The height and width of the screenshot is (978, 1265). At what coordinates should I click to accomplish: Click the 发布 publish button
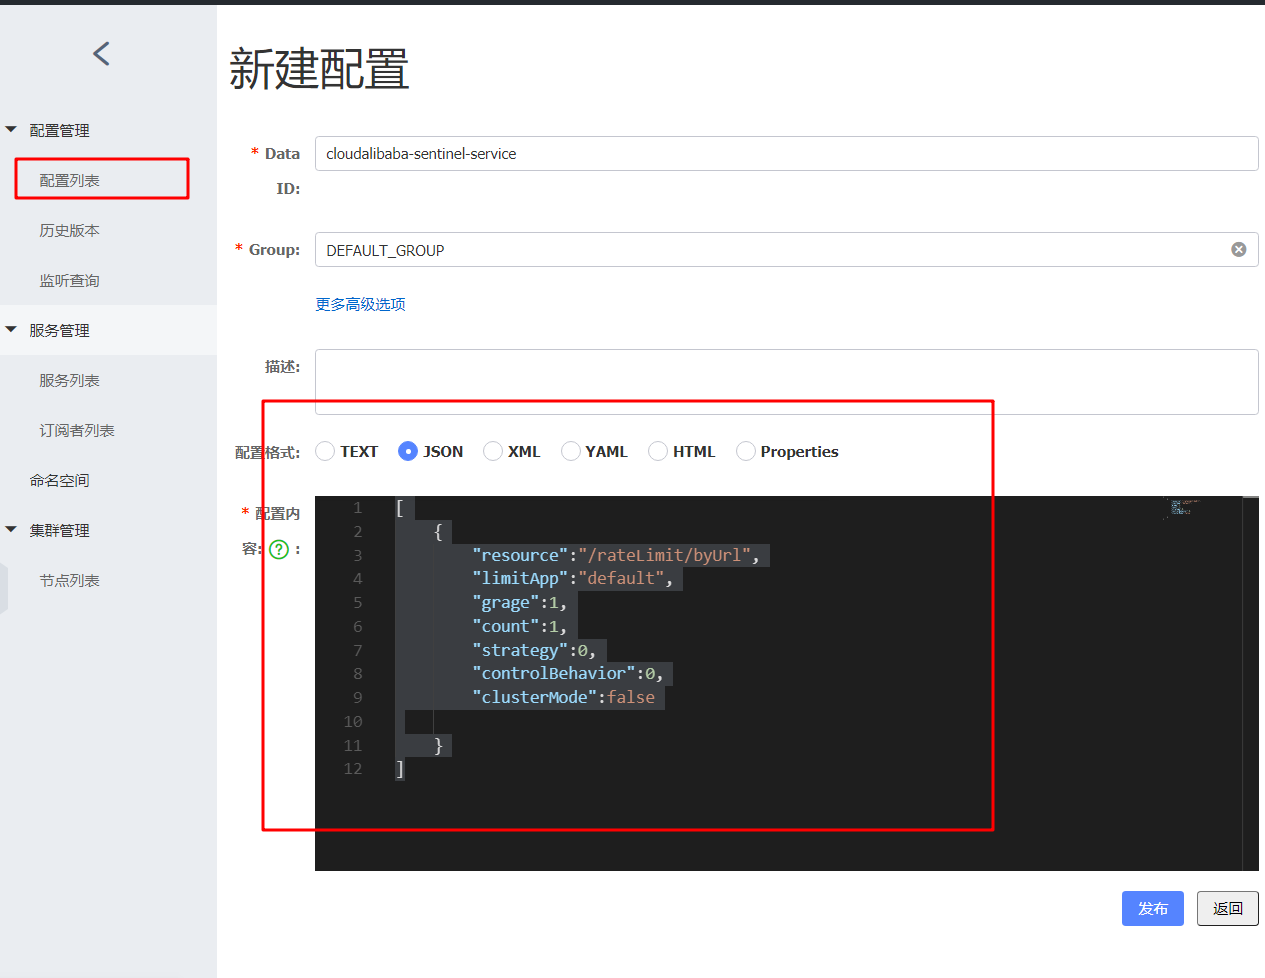[x=1153, y=908]
